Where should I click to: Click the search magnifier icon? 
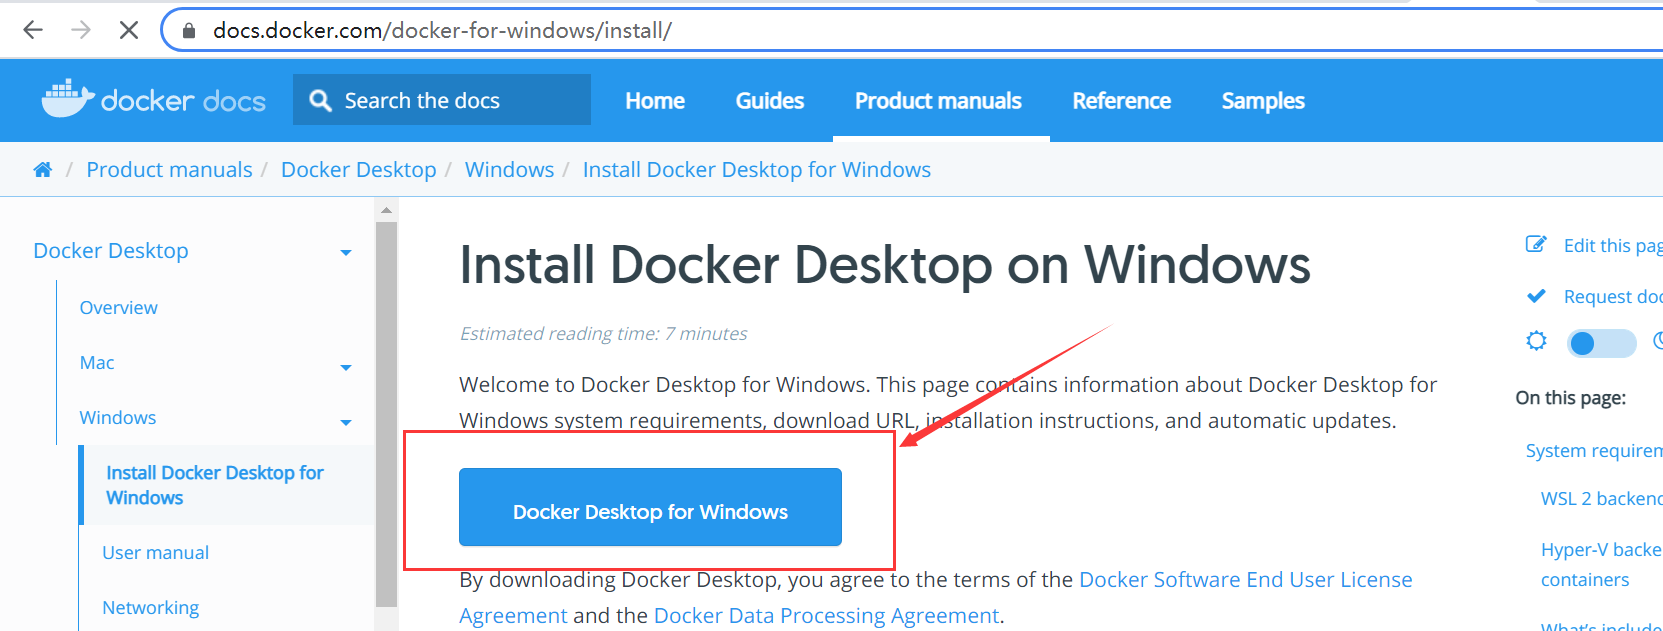320,101
